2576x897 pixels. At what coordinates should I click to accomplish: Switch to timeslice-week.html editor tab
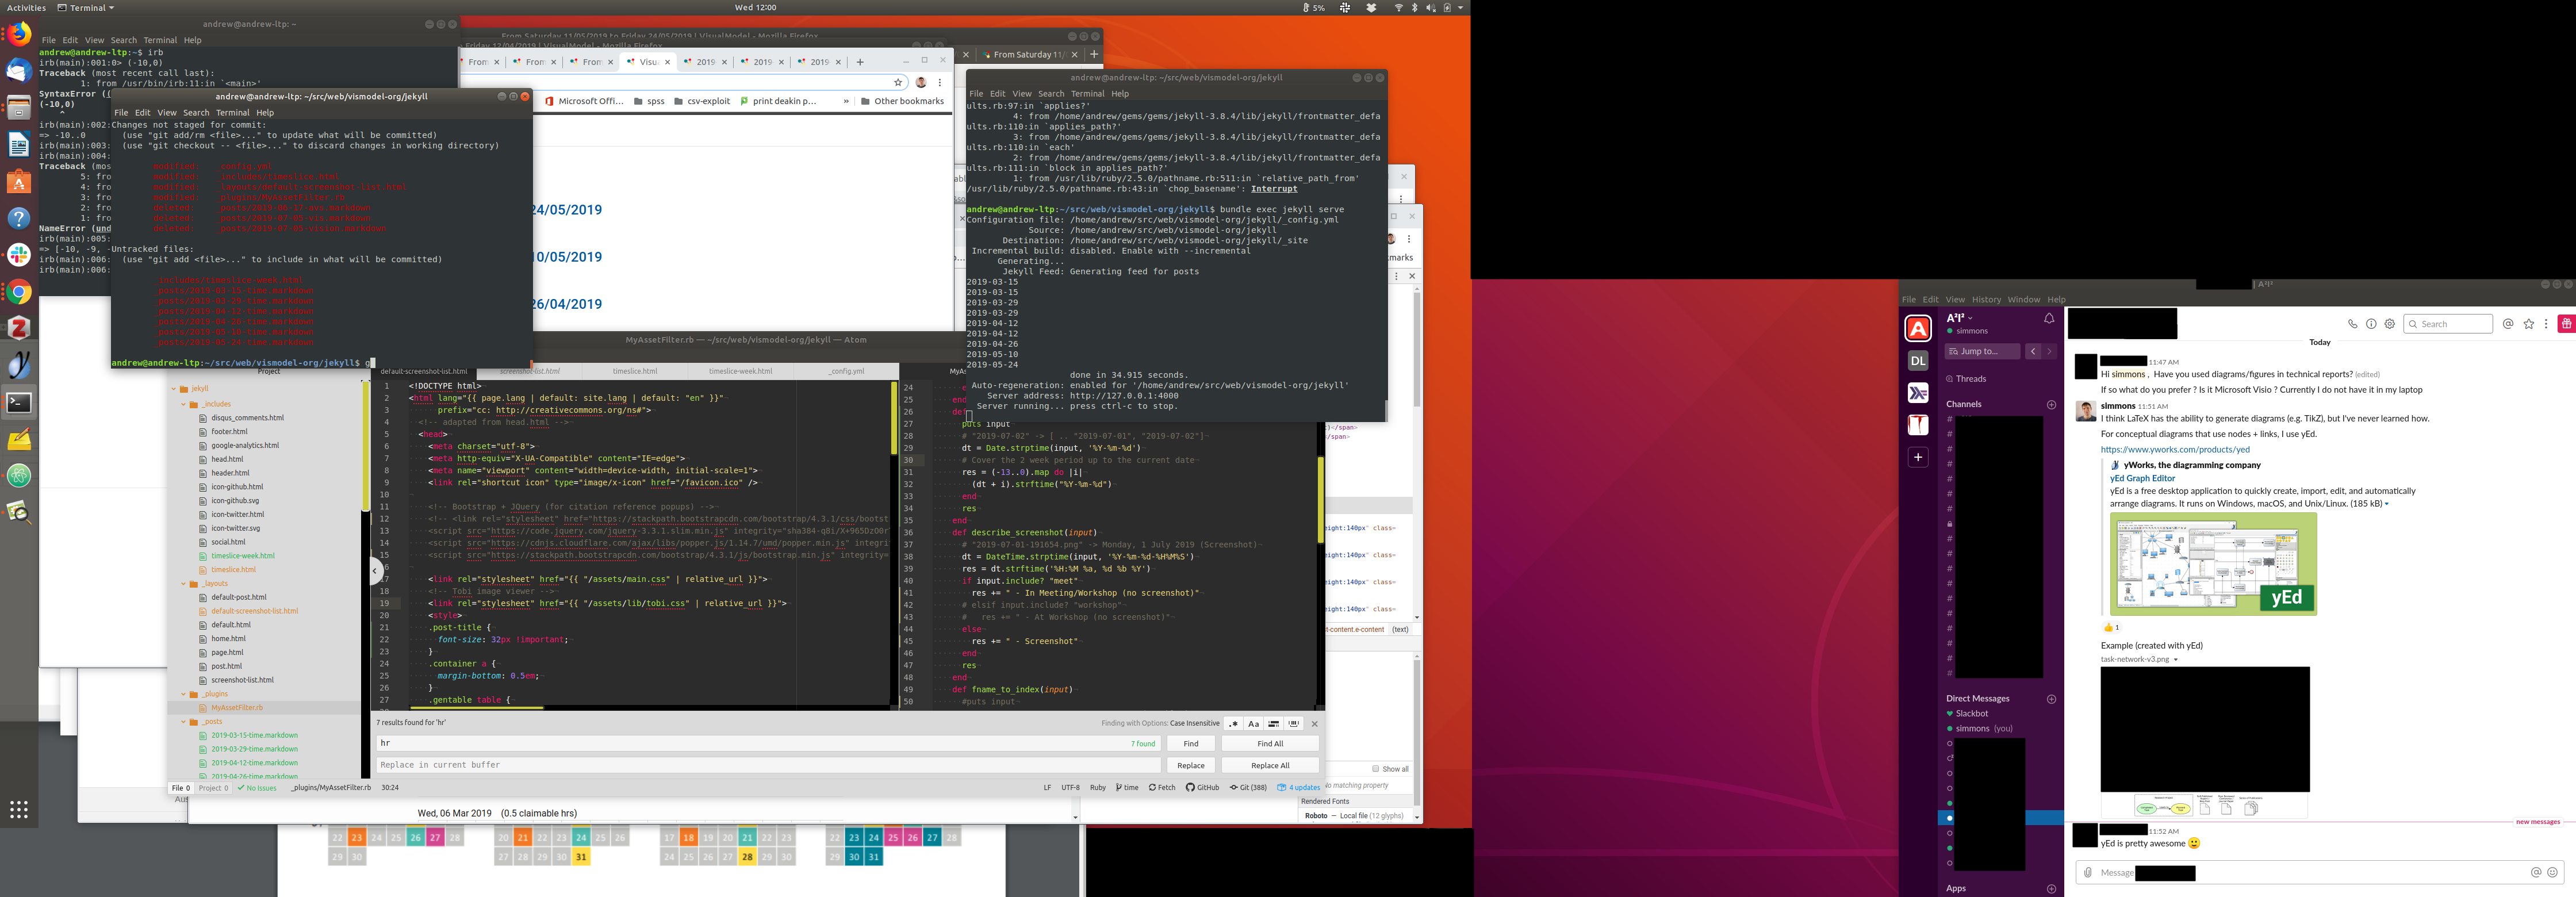click(740, 371)
